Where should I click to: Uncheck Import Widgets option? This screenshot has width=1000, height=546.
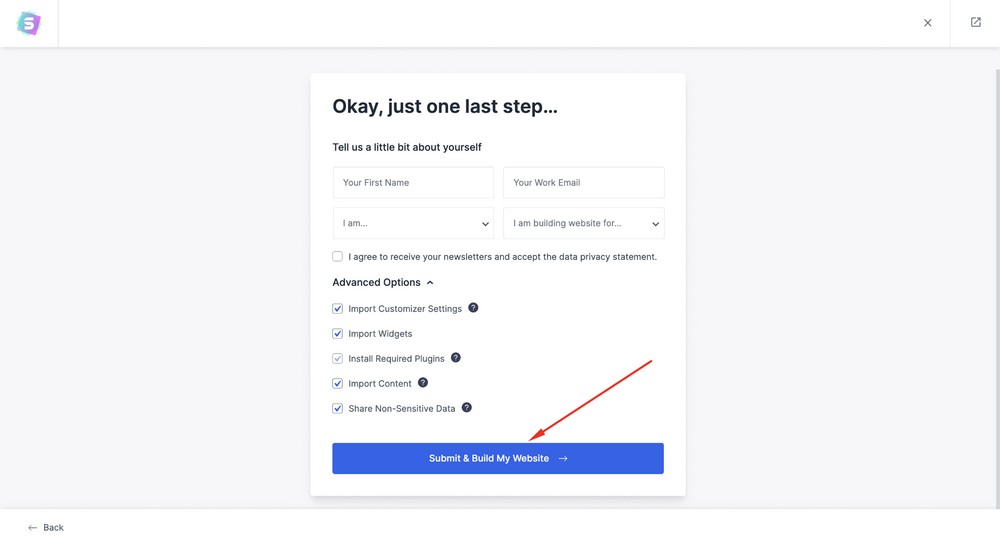(x=338, y=334)
